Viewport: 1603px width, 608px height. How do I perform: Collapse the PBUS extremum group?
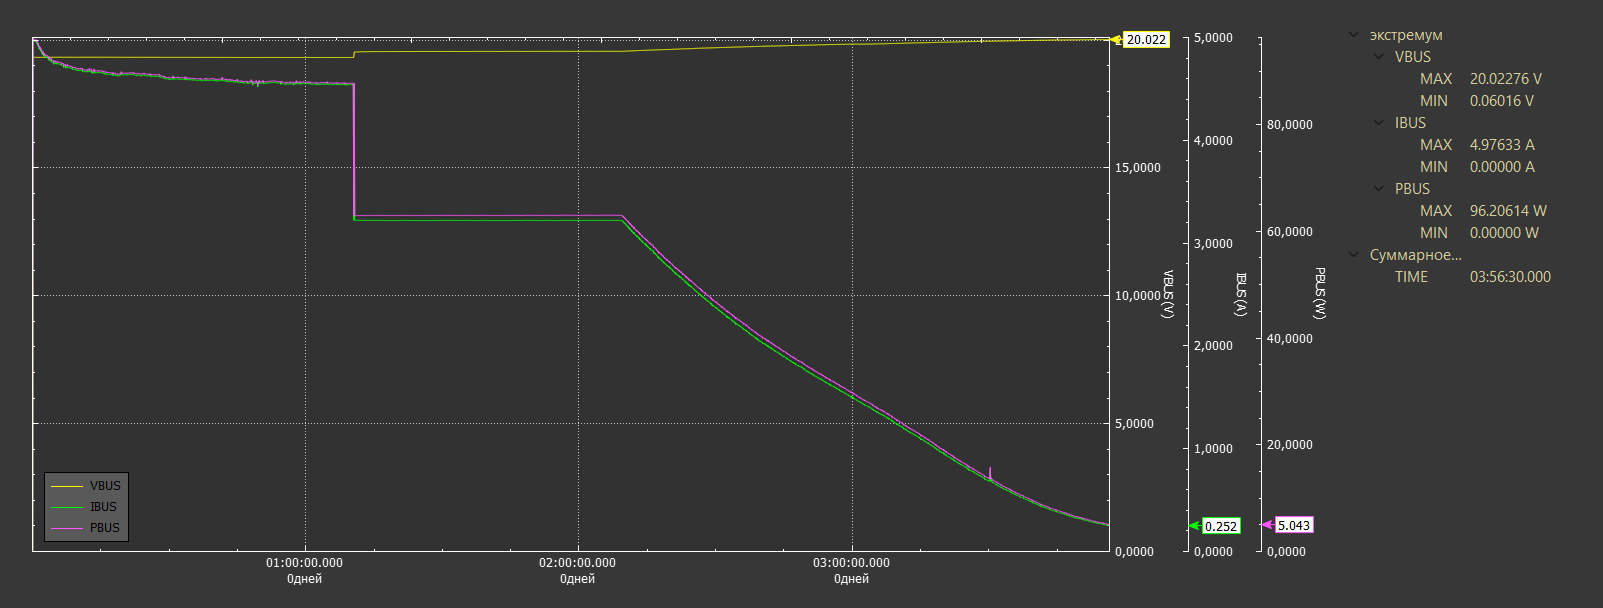click(x=1379, y=189)
